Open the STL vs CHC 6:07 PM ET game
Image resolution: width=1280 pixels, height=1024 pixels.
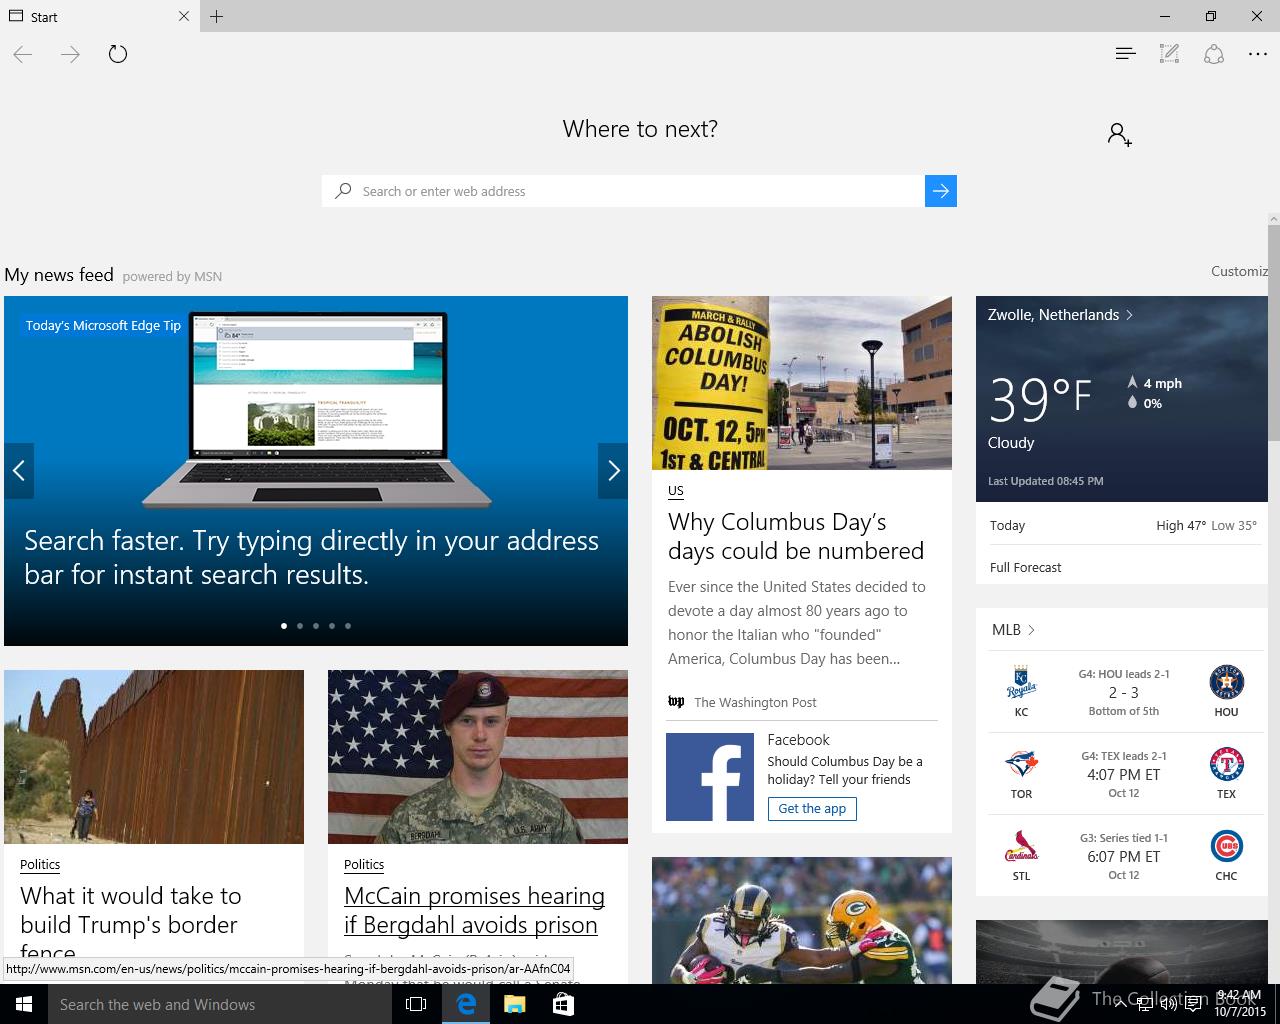click(x=1123, y=856)
